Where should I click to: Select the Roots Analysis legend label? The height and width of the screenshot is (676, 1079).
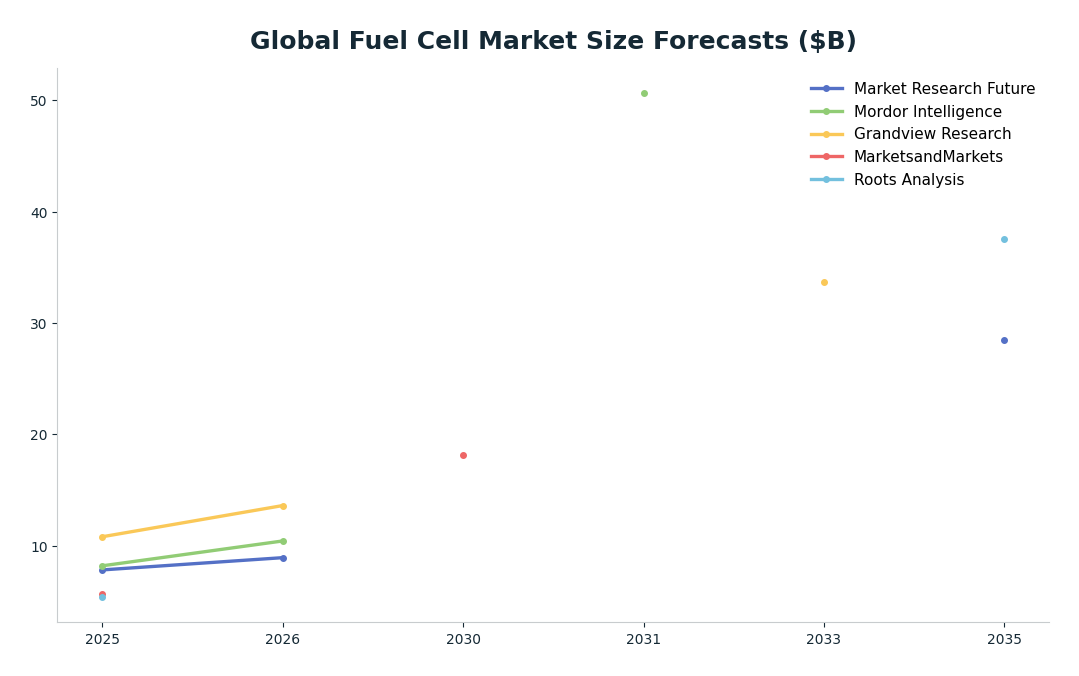(909, 179)
